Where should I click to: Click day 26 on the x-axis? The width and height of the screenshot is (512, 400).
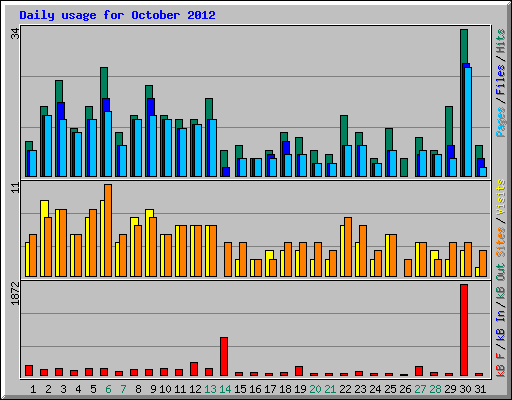[405, 389]
